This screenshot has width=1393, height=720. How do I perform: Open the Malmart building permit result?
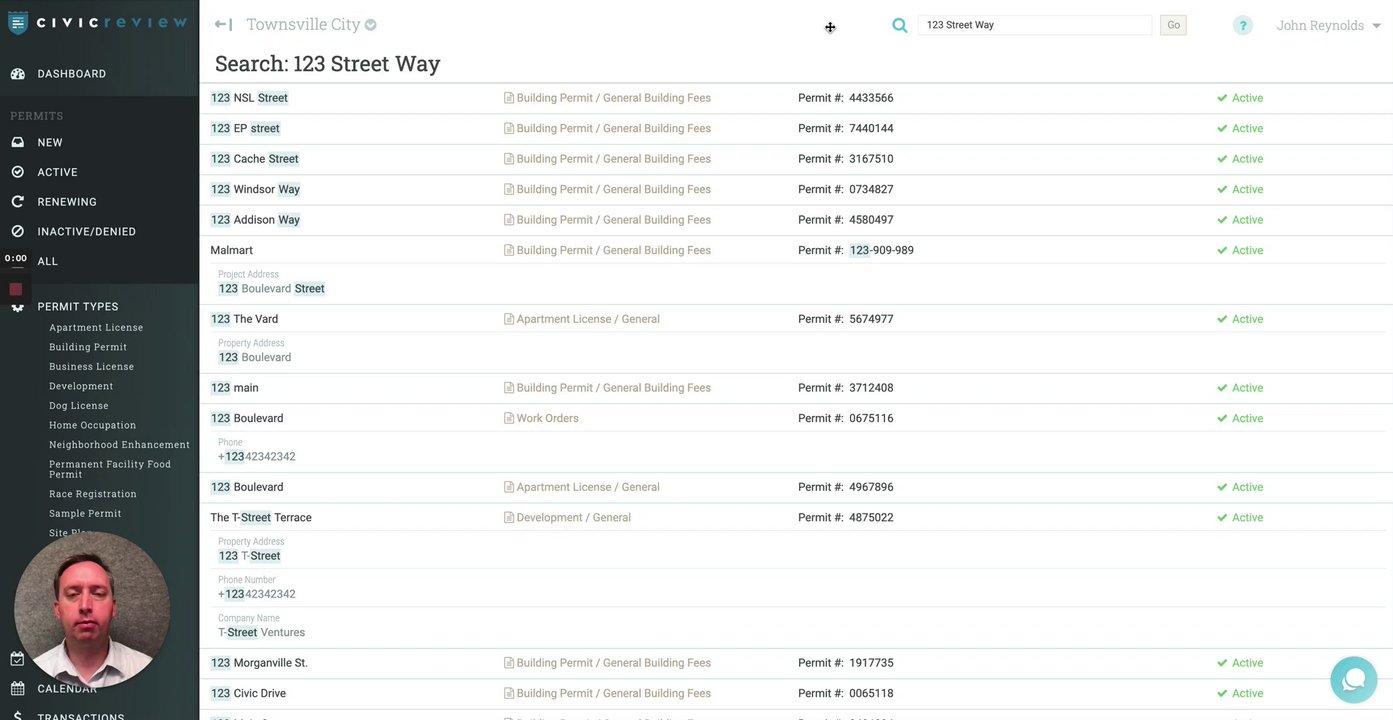click(232, 250)
